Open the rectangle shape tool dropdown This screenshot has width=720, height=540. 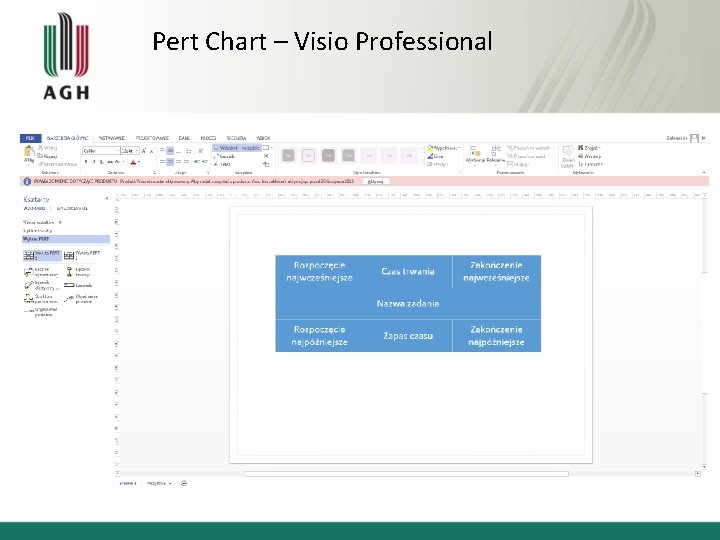tap(272, 148)
